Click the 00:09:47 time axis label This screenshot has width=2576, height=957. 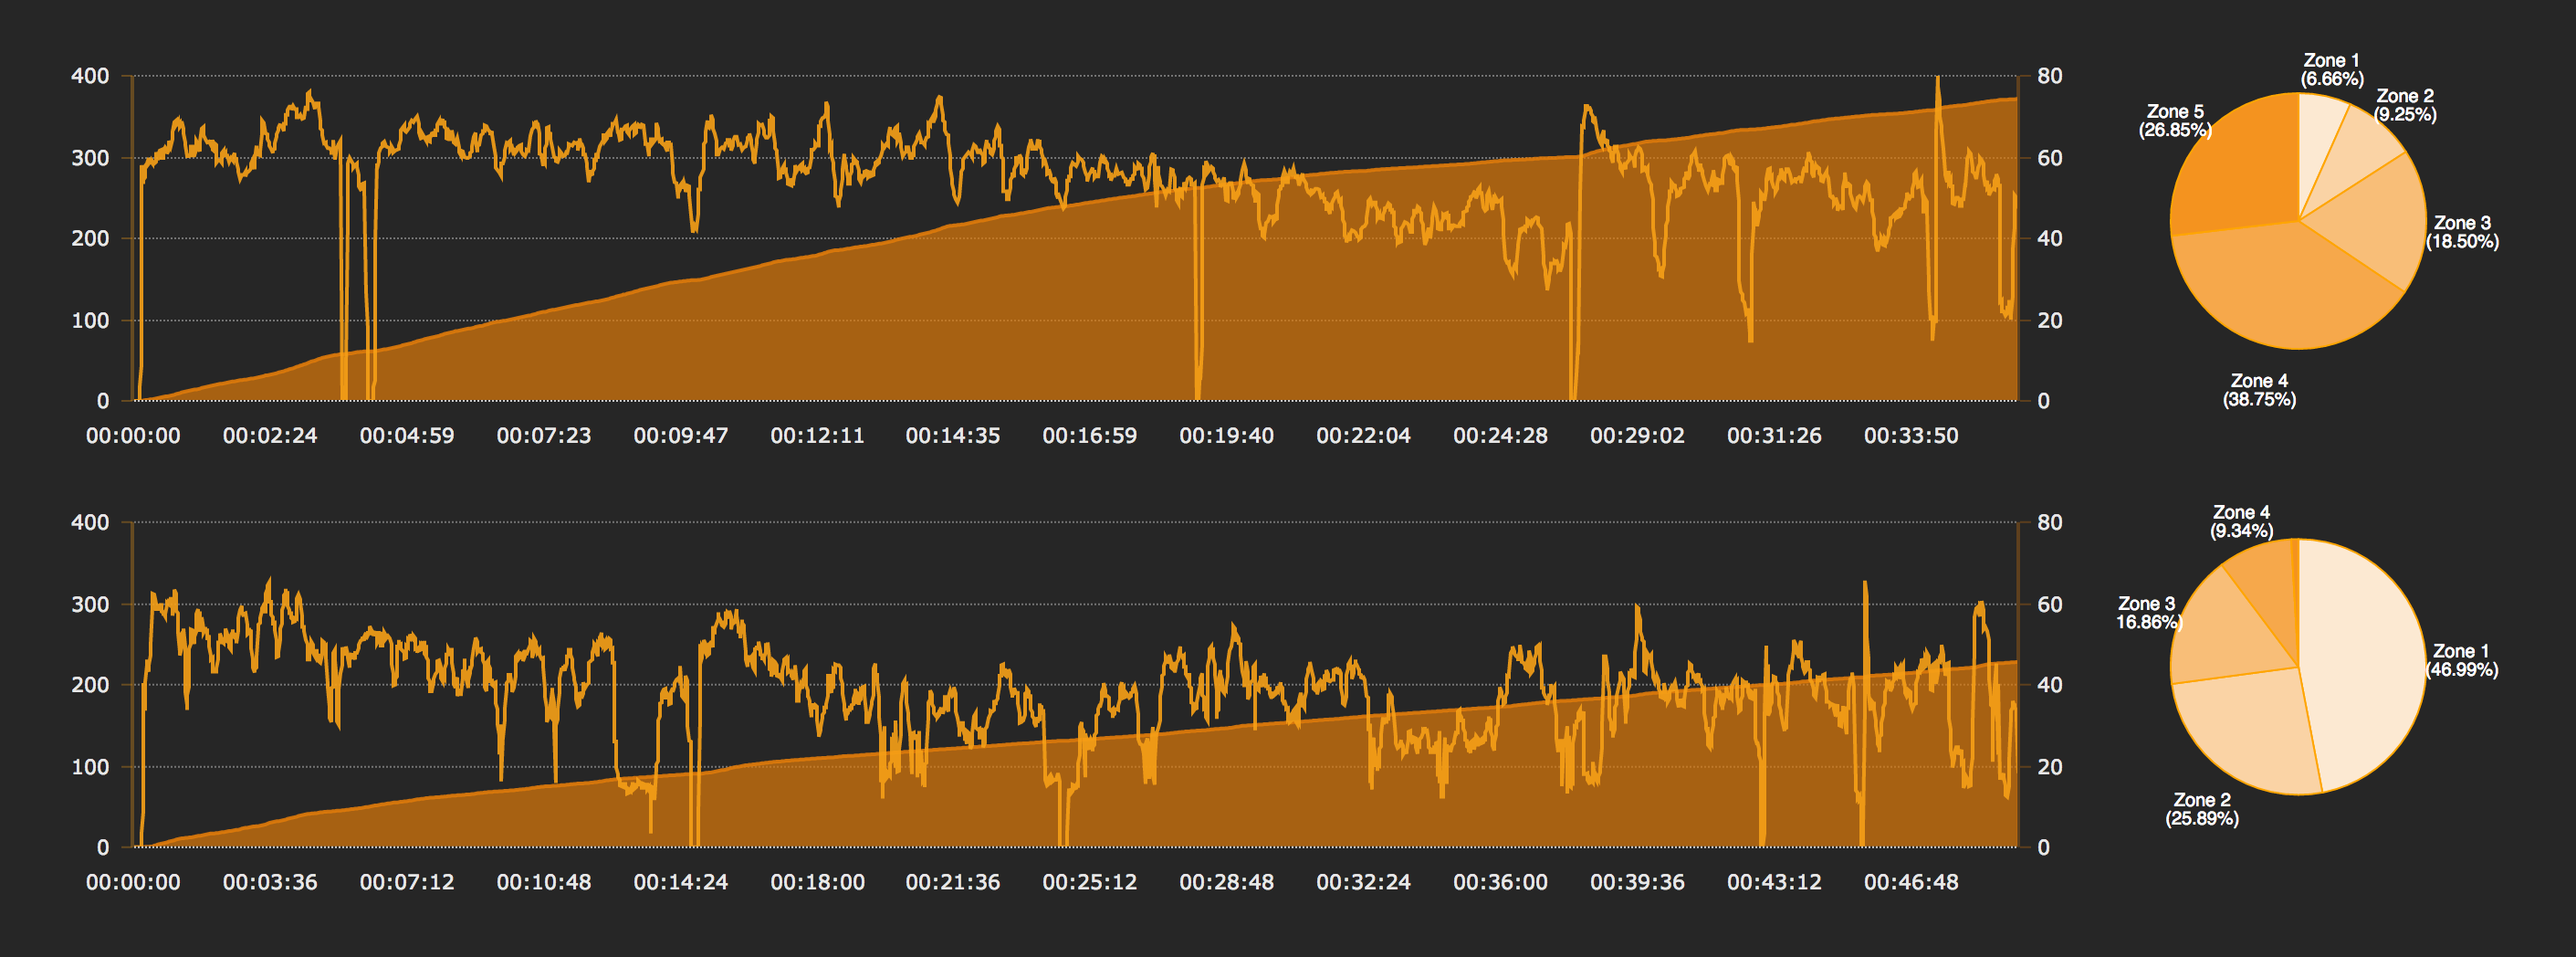[681, 436]
